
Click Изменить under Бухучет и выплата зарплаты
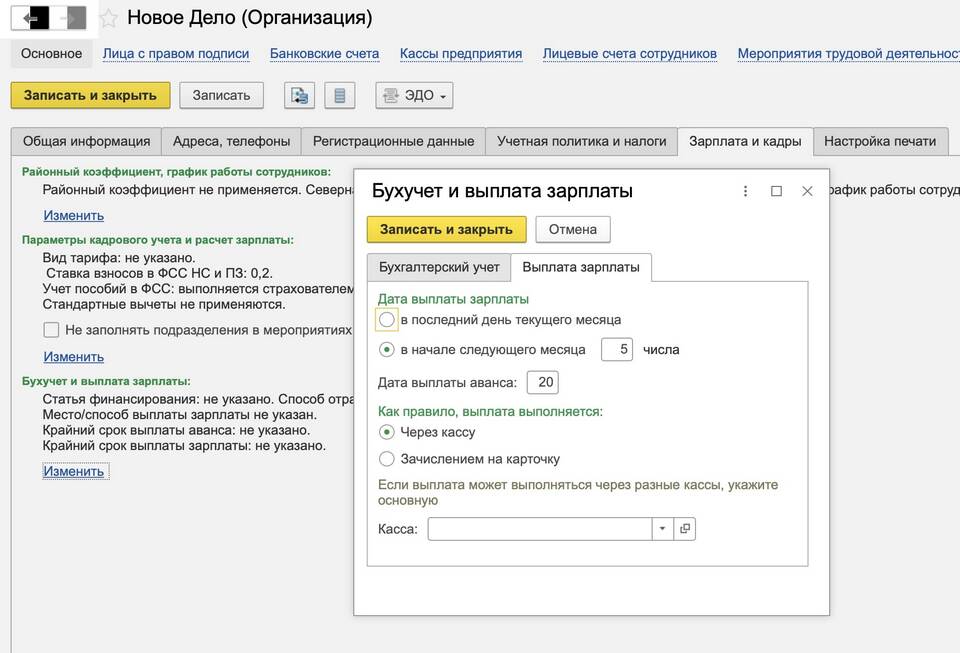pos(74,471)
